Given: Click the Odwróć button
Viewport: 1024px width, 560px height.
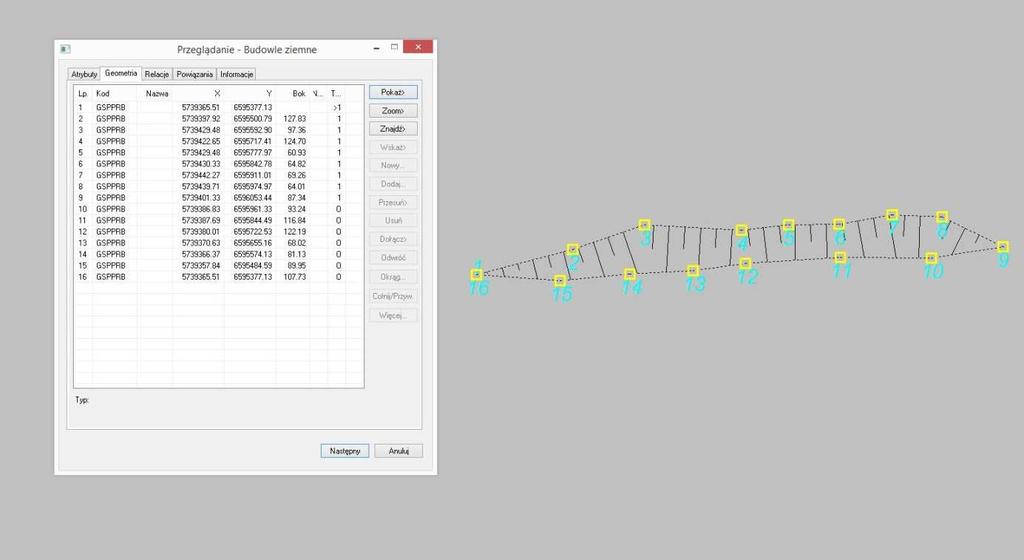Looking at the screenshot, I should point(393,257).
